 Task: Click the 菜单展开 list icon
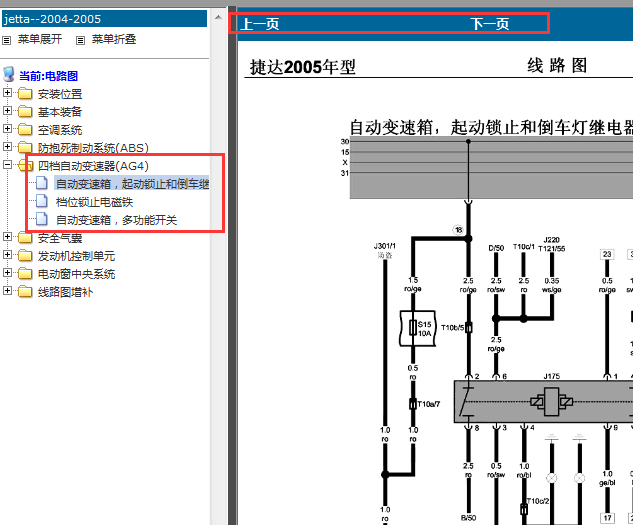tap(6, 40)
